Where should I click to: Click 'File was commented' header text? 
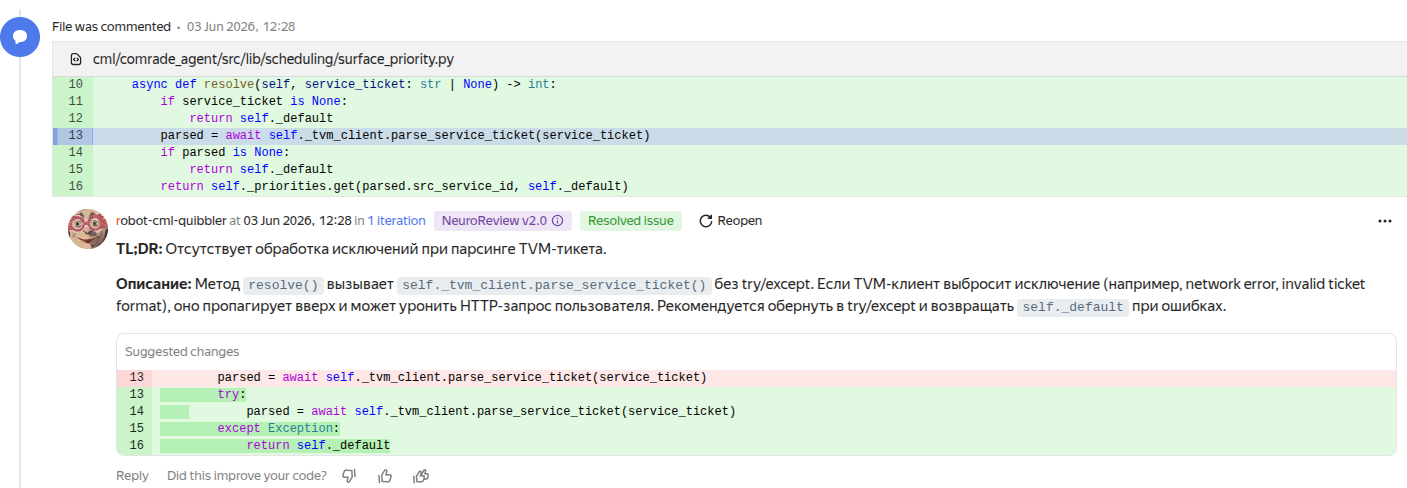pyautogui.click(x=111, y=26)
